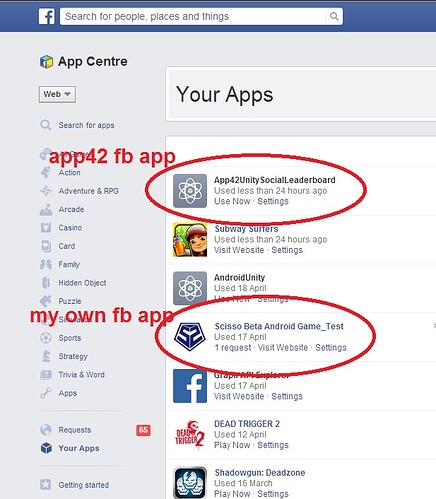The width and height of the screenshot is (436, 499).
Task: Open the 1 request link for Scisso Beta
Action: pos(232,348)
